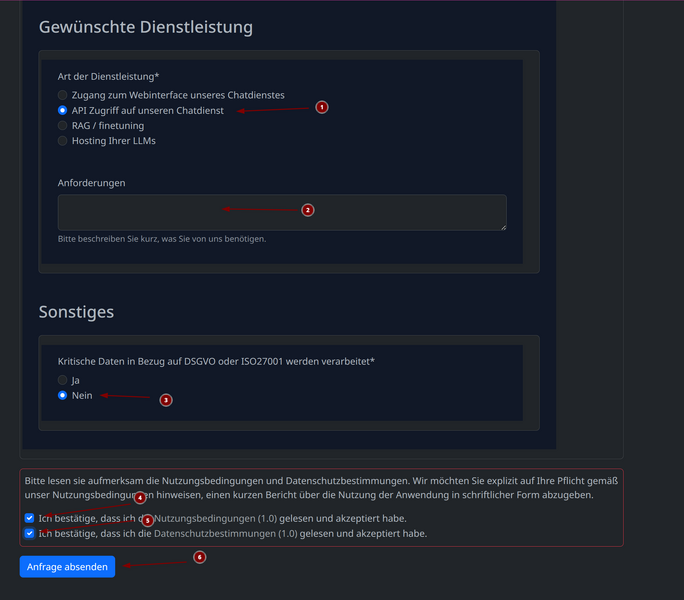Click the 'Sonstiges' section heading
The height and width of the screenshot is (600, 684).
tap(76, 312)
